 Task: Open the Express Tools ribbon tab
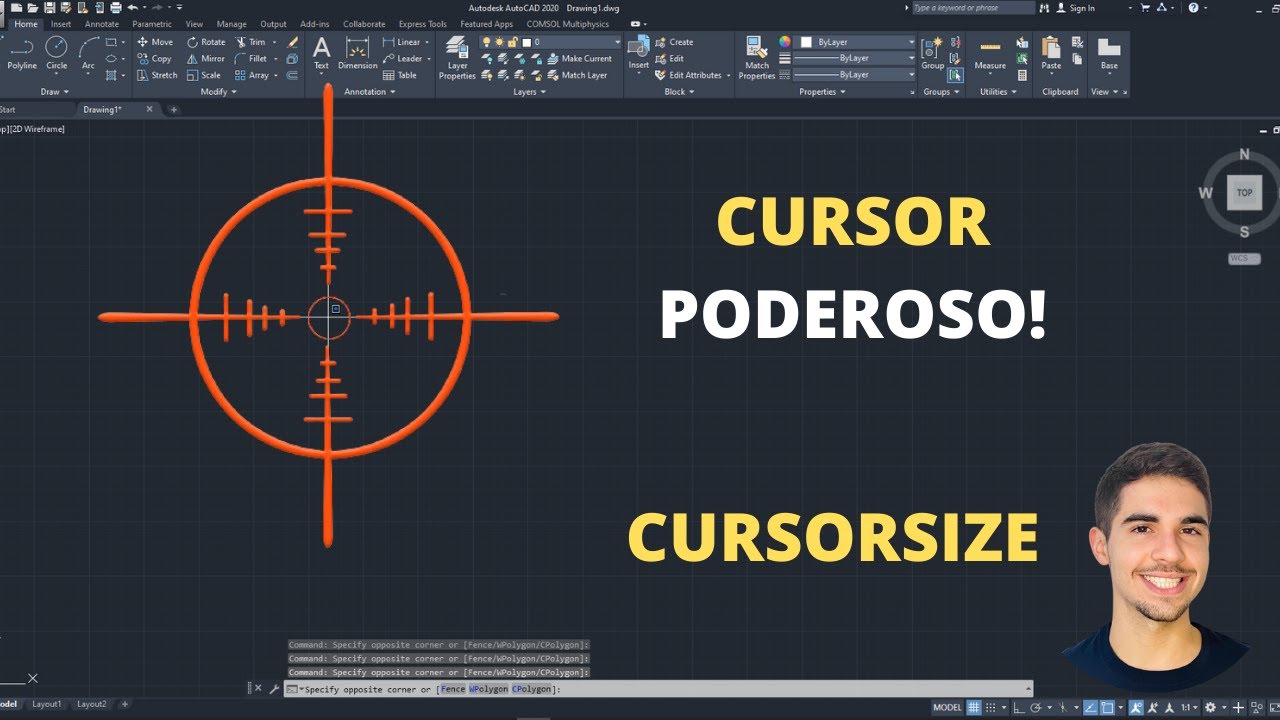422,24
